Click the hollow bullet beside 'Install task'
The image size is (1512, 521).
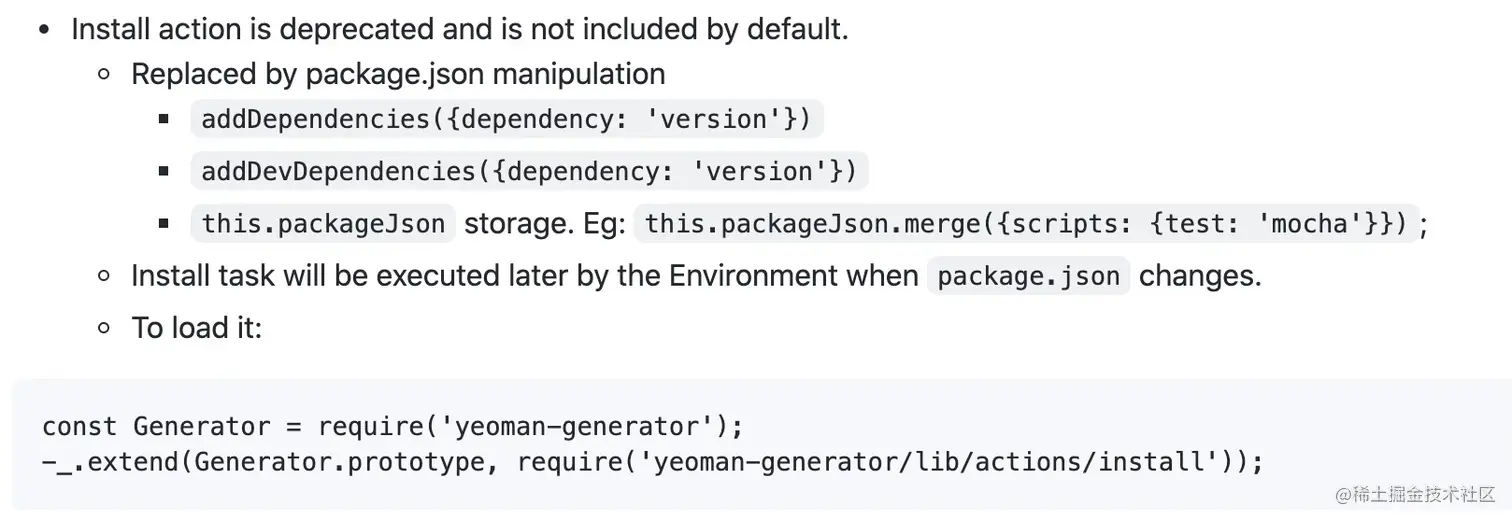coord(104,276)
